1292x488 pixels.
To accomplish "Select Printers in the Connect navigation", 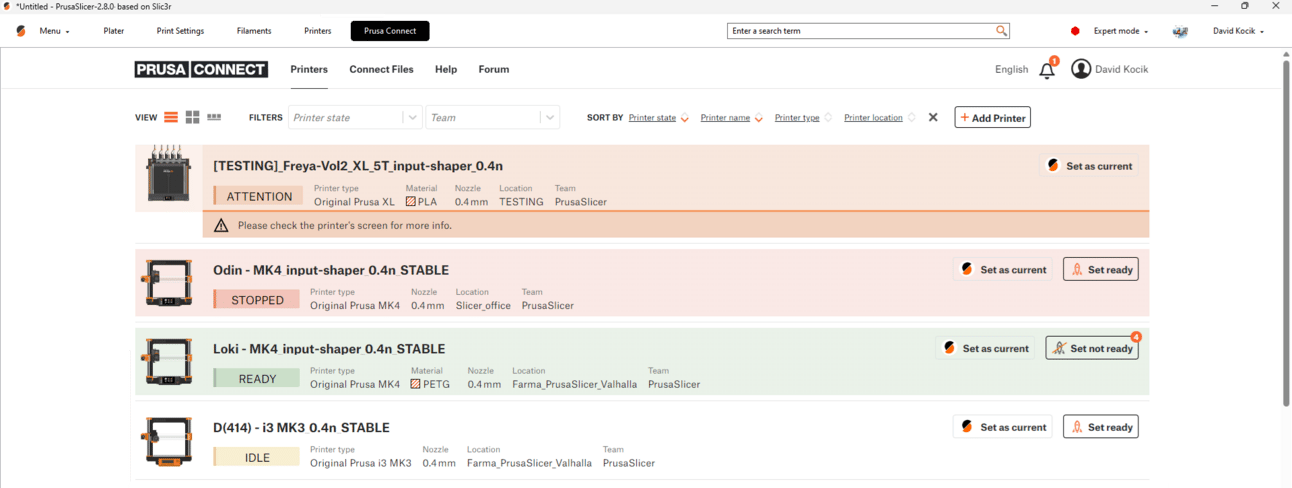I will 309,69.
